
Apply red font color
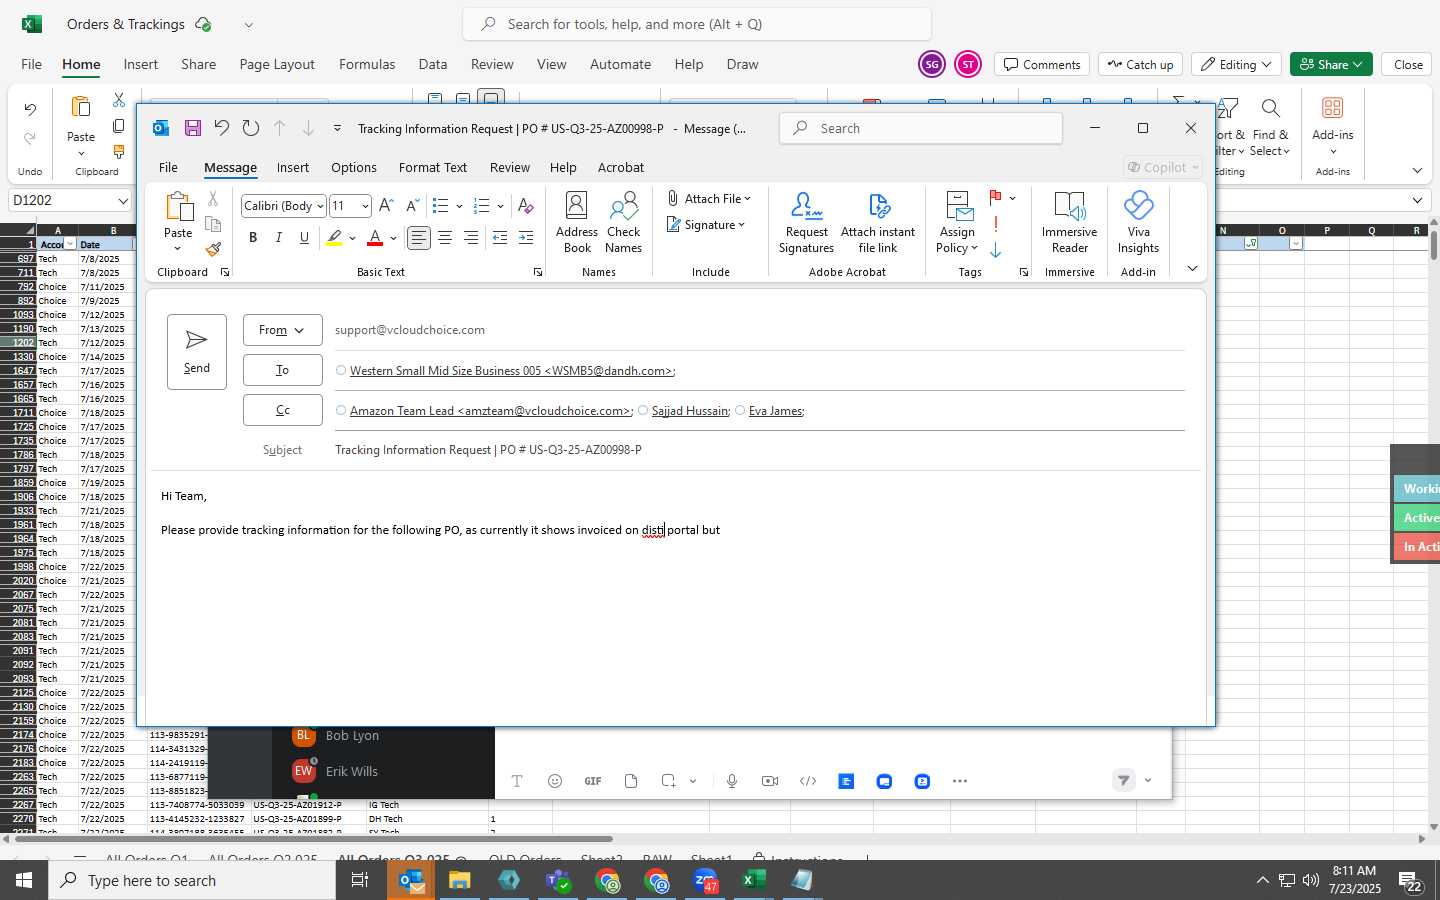375,238
